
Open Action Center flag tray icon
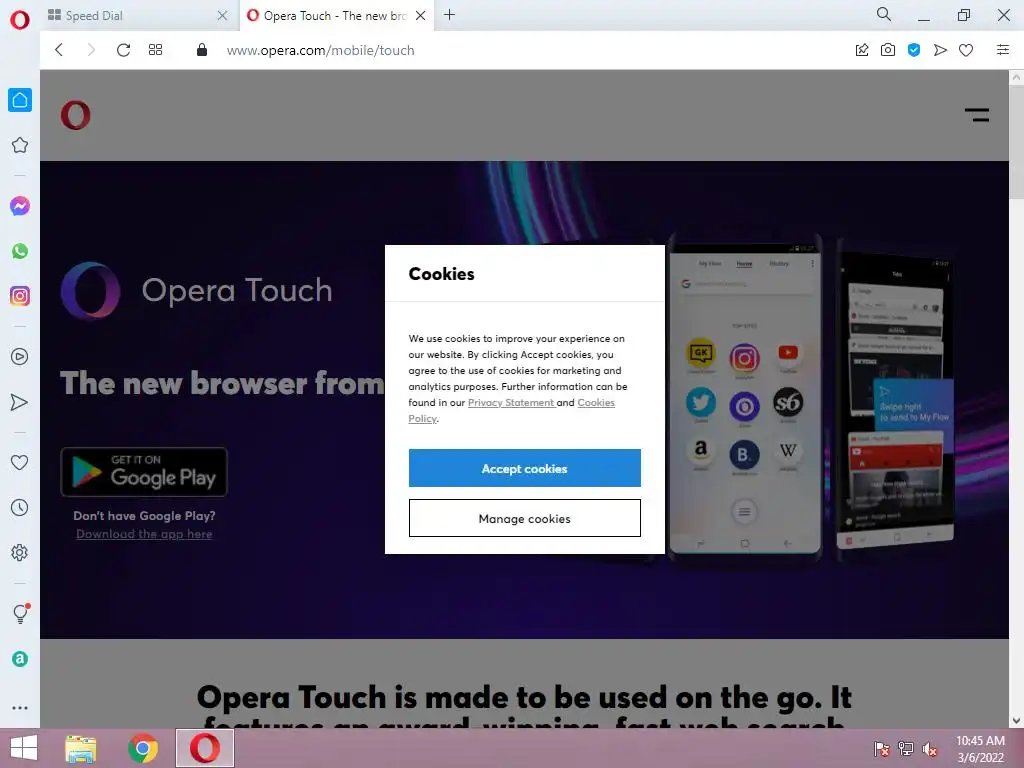(x=882, y=749)
